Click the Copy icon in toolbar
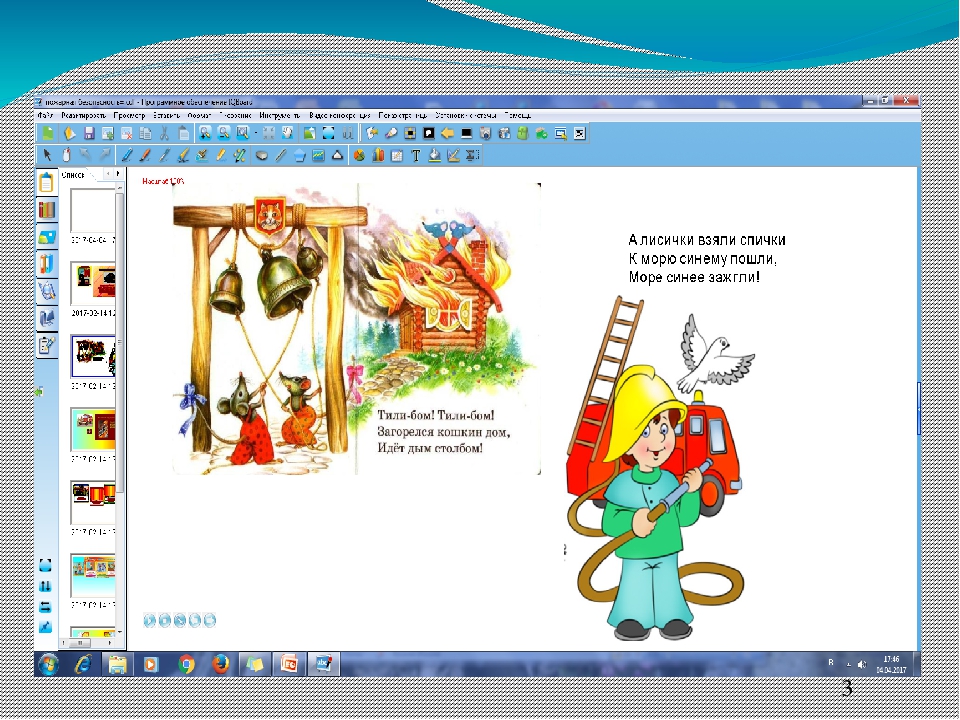The image size is (960, 720). 146,133
